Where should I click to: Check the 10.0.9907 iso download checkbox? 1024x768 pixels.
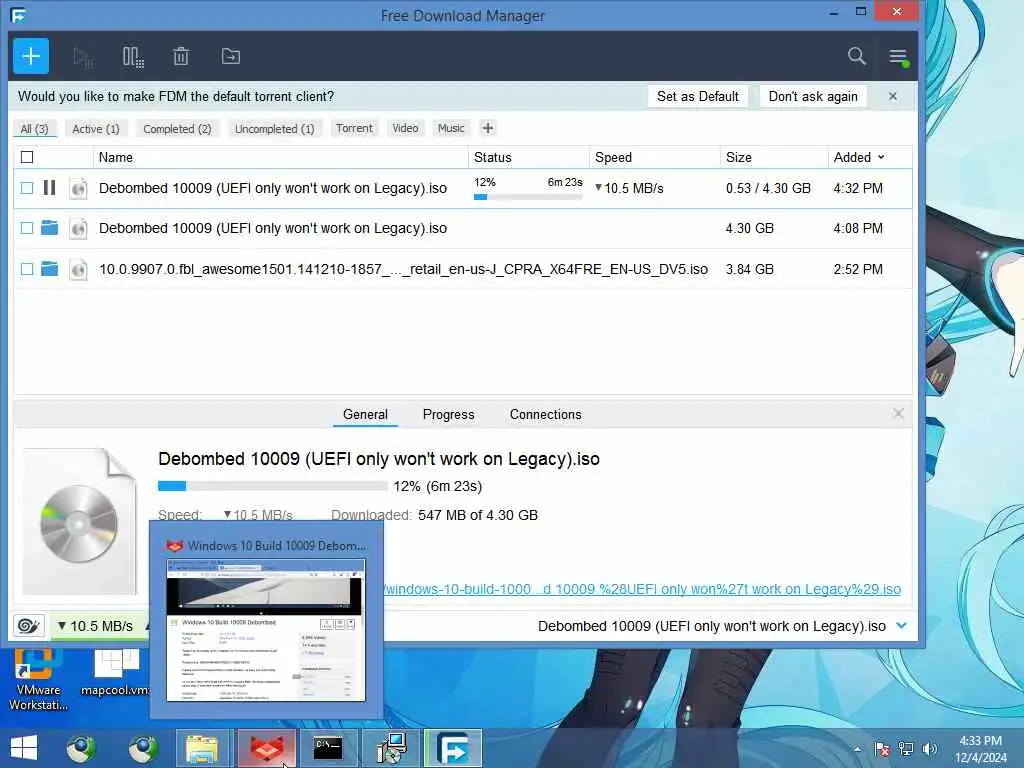pos(27,268)
